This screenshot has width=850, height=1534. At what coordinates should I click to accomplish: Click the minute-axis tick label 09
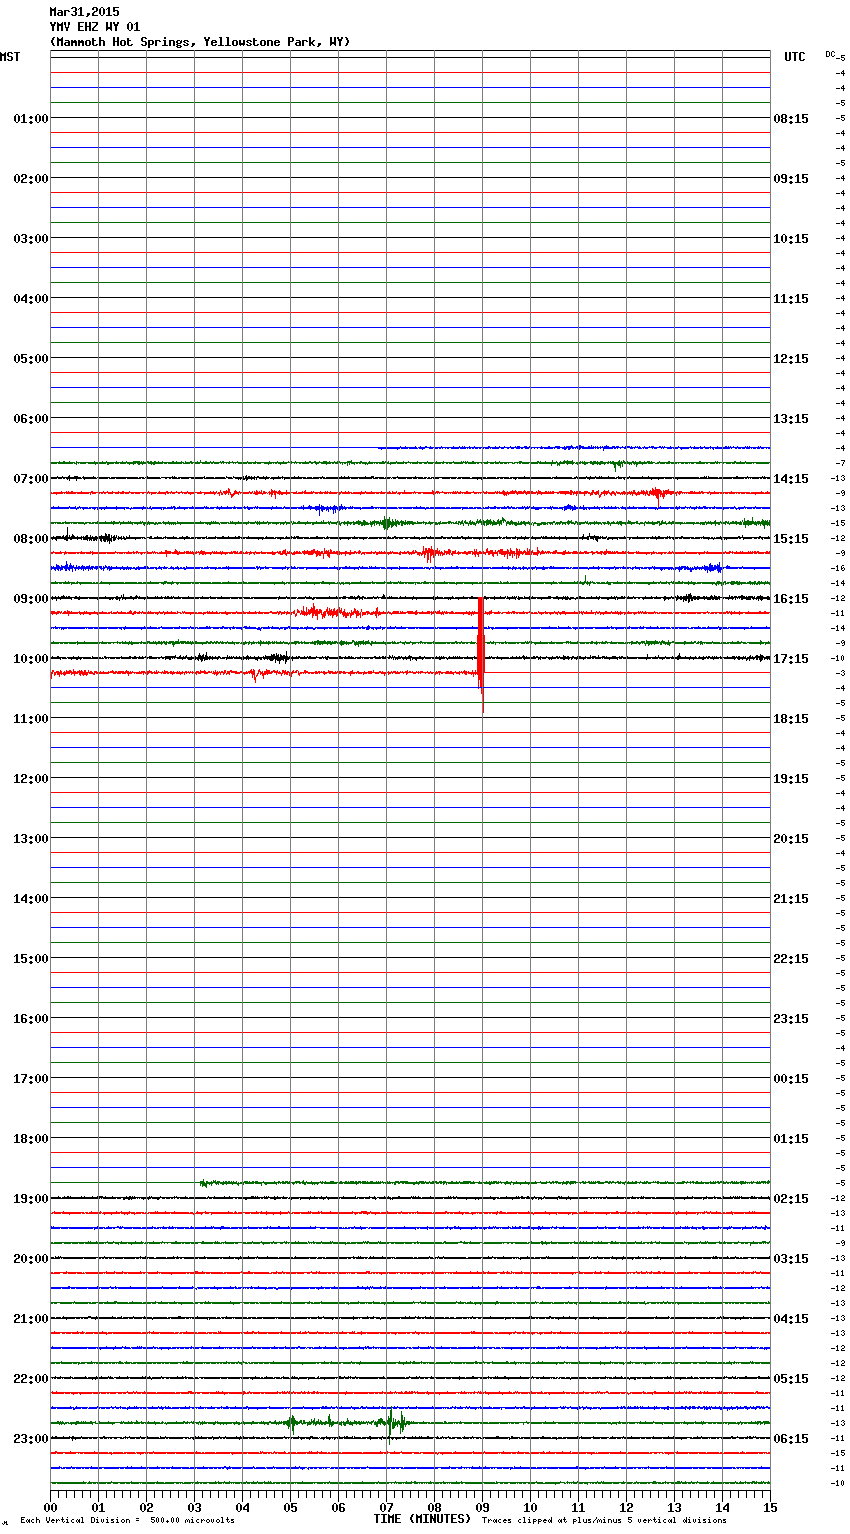(x=482, y=1507)
